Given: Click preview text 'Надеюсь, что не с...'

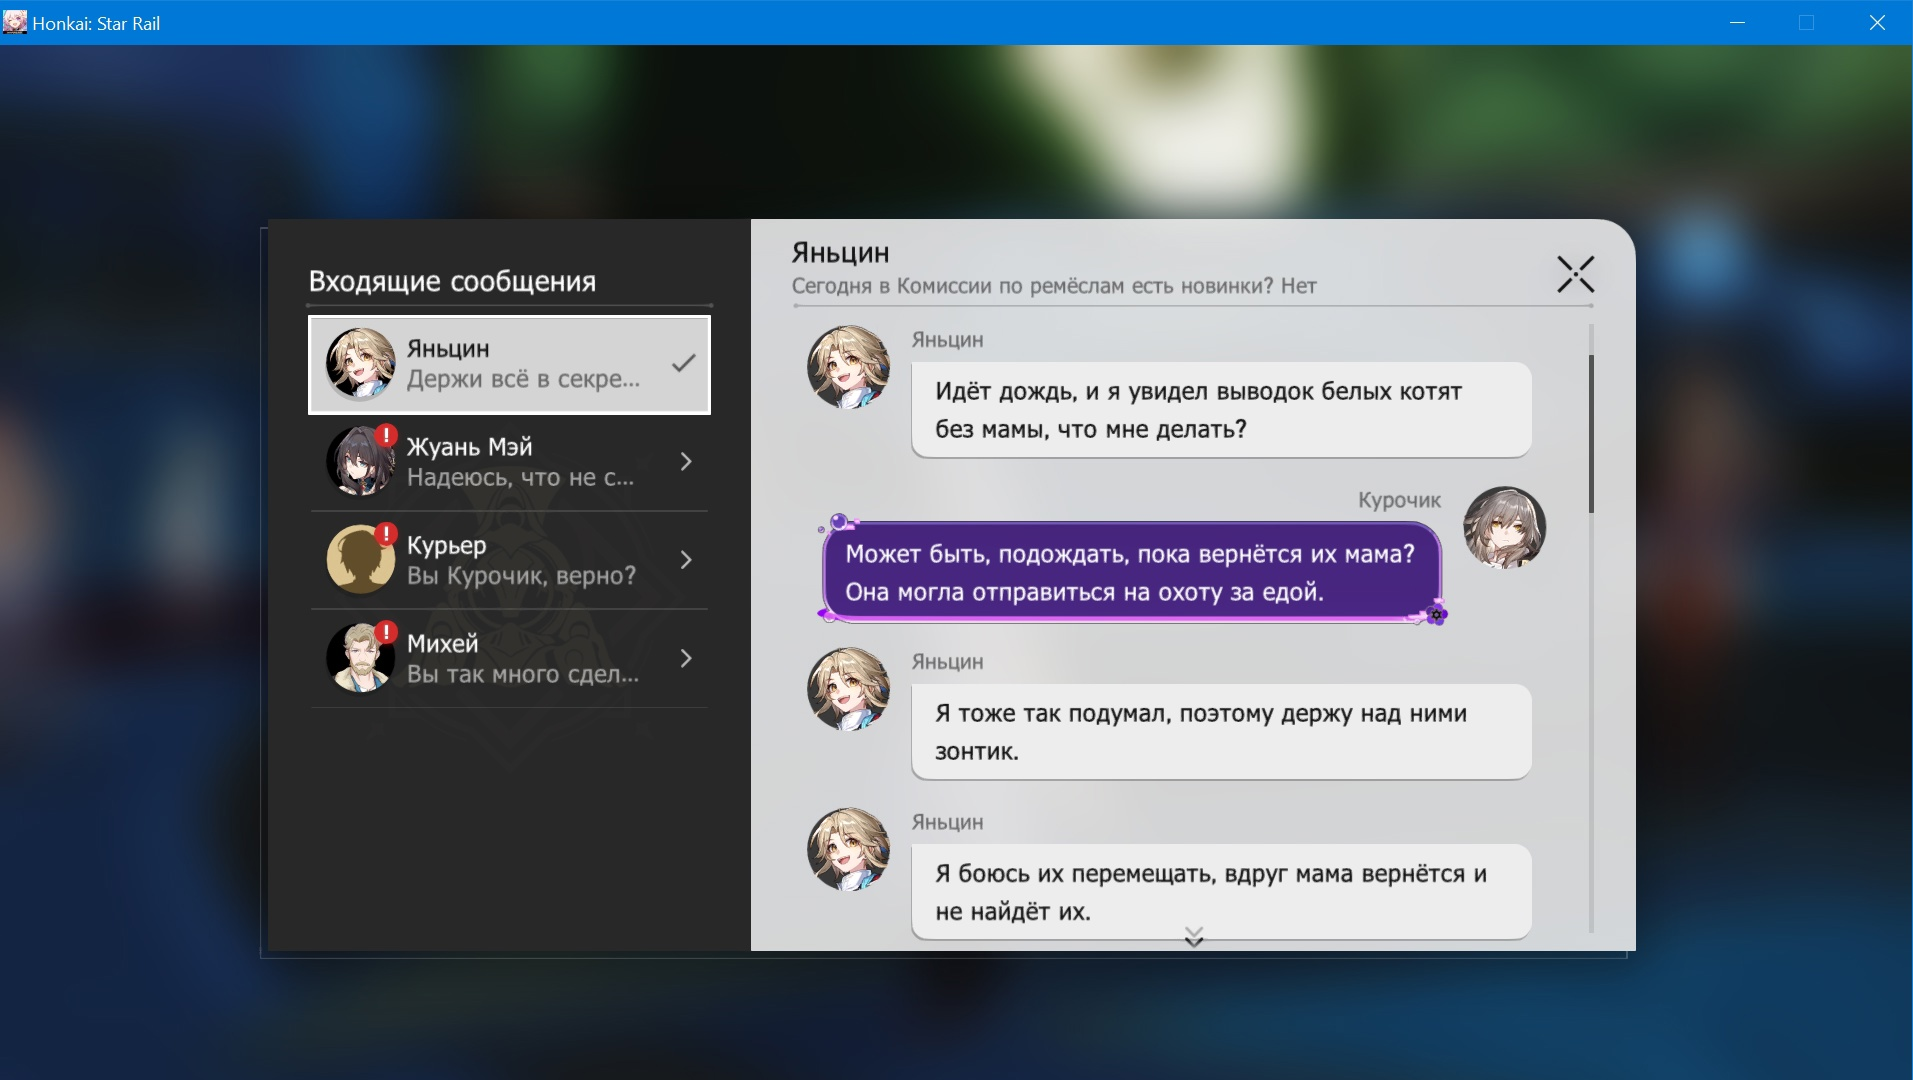Looking at the screenshot, I should point(520,477).
